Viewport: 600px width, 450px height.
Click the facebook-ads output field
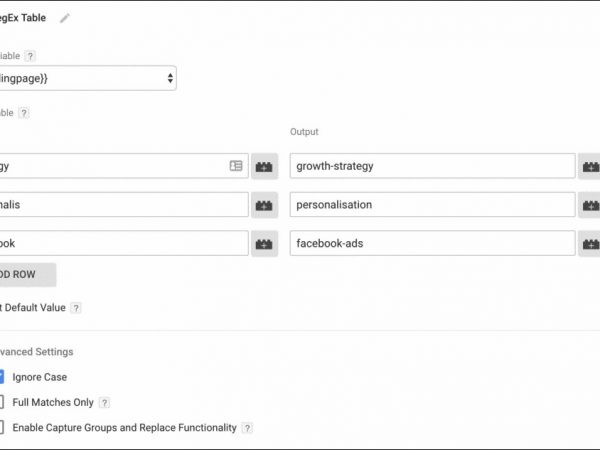point(432,243)
